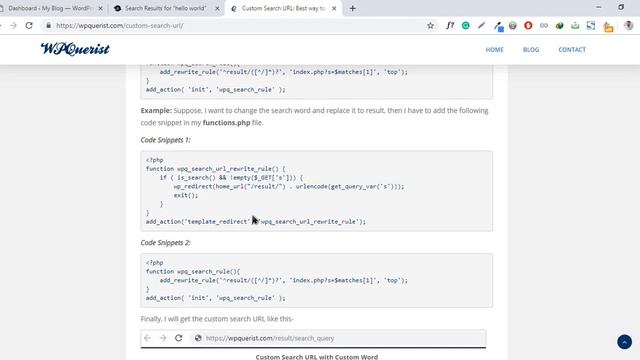Click the purple pen extension icon
Image resolution: width=640 pixels, height=360 pixels.
481,26
